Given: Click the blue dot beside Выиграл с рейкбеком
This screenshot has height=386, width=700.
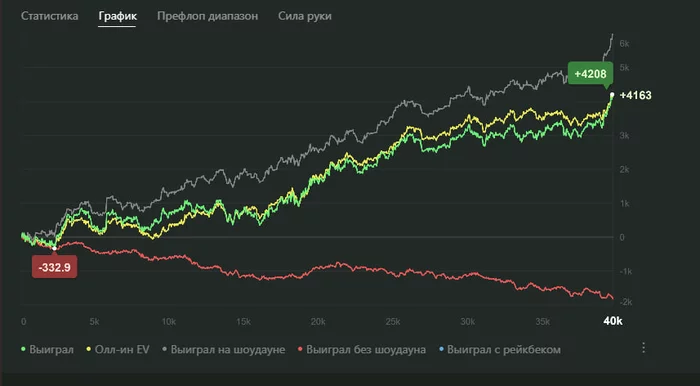Looking at the screenshot, I should (442, 349).
